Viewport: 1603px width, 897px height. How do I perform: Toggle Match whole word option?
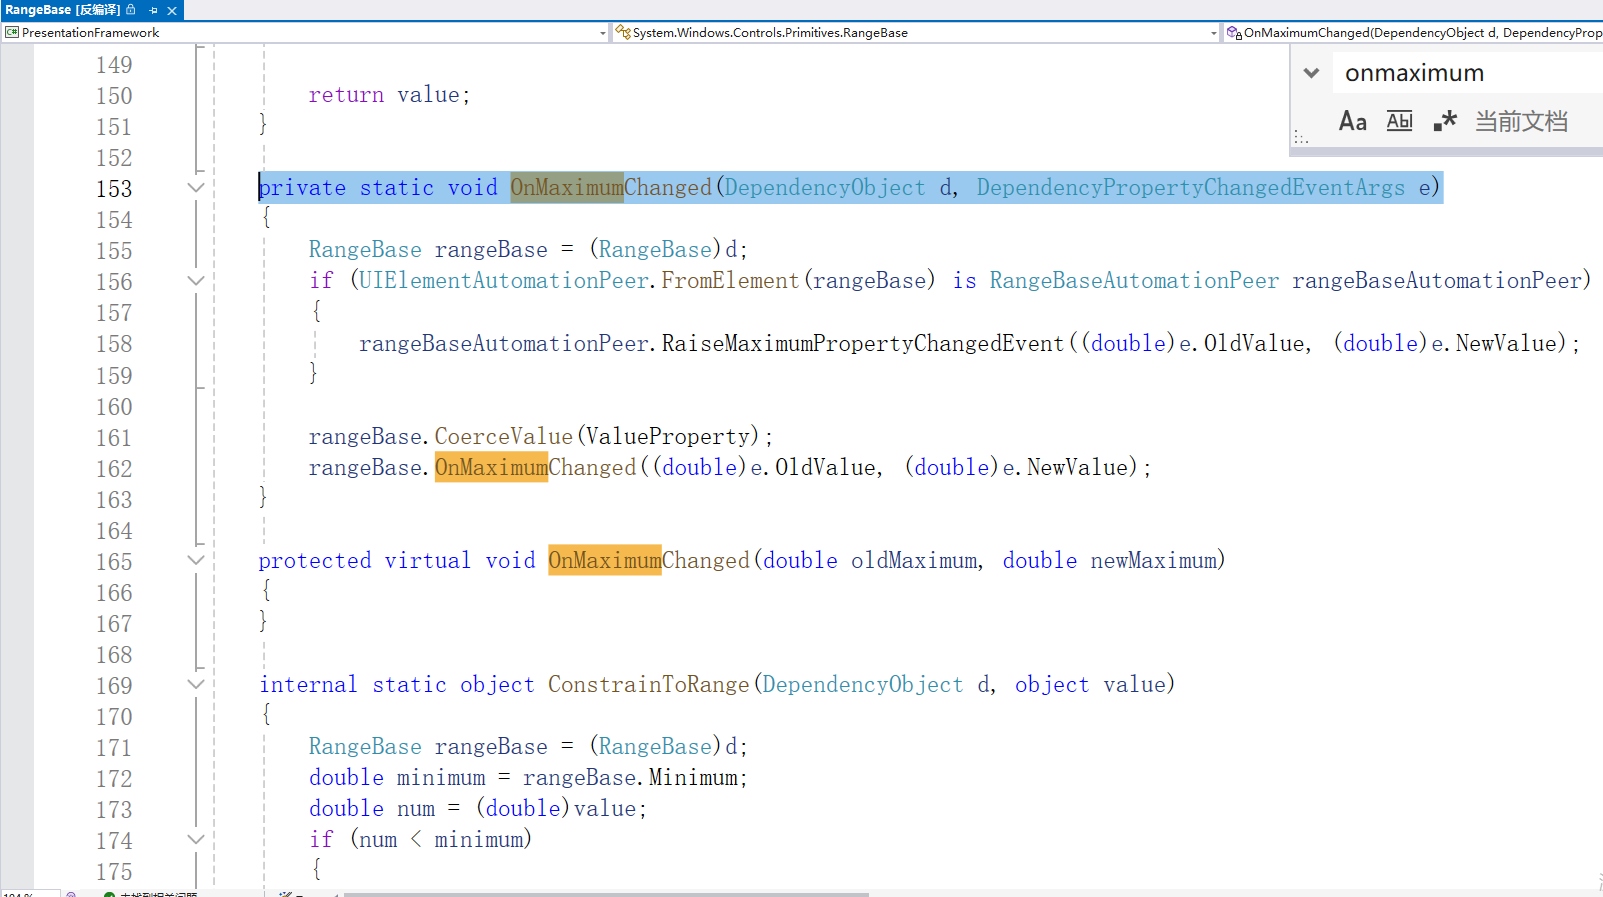coord(1399,122)
